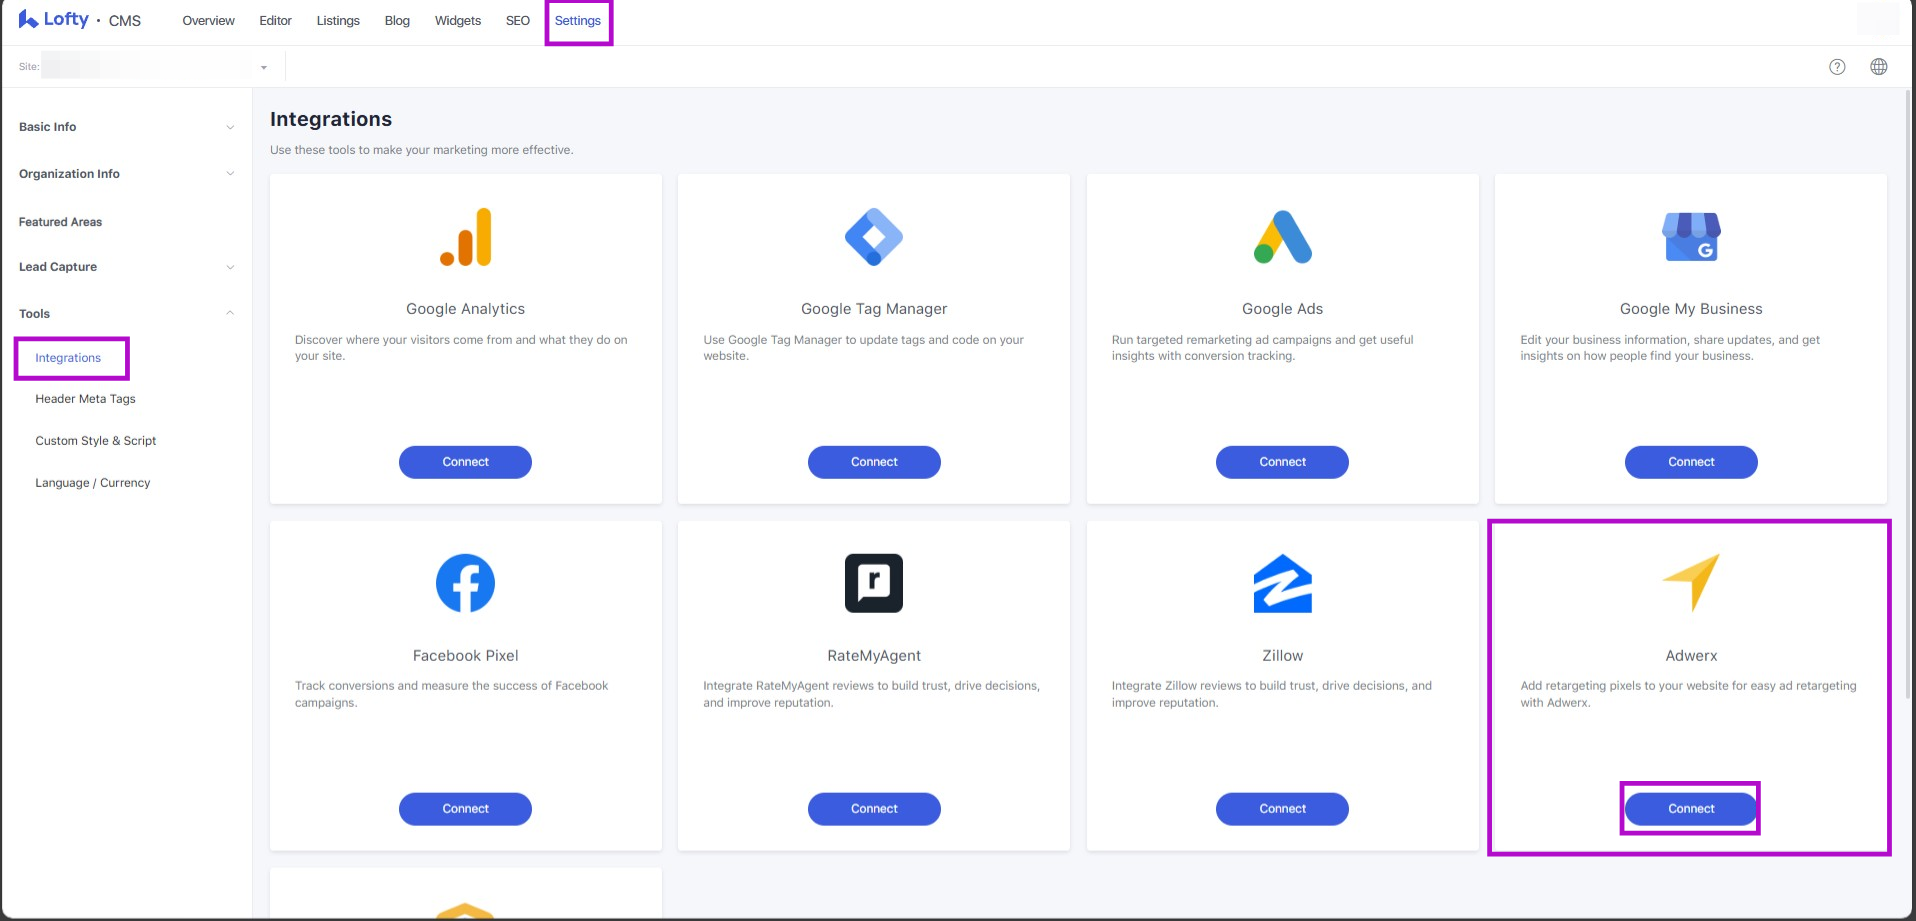
Task: Connect the Adwerx integration
Action: 1691,809
